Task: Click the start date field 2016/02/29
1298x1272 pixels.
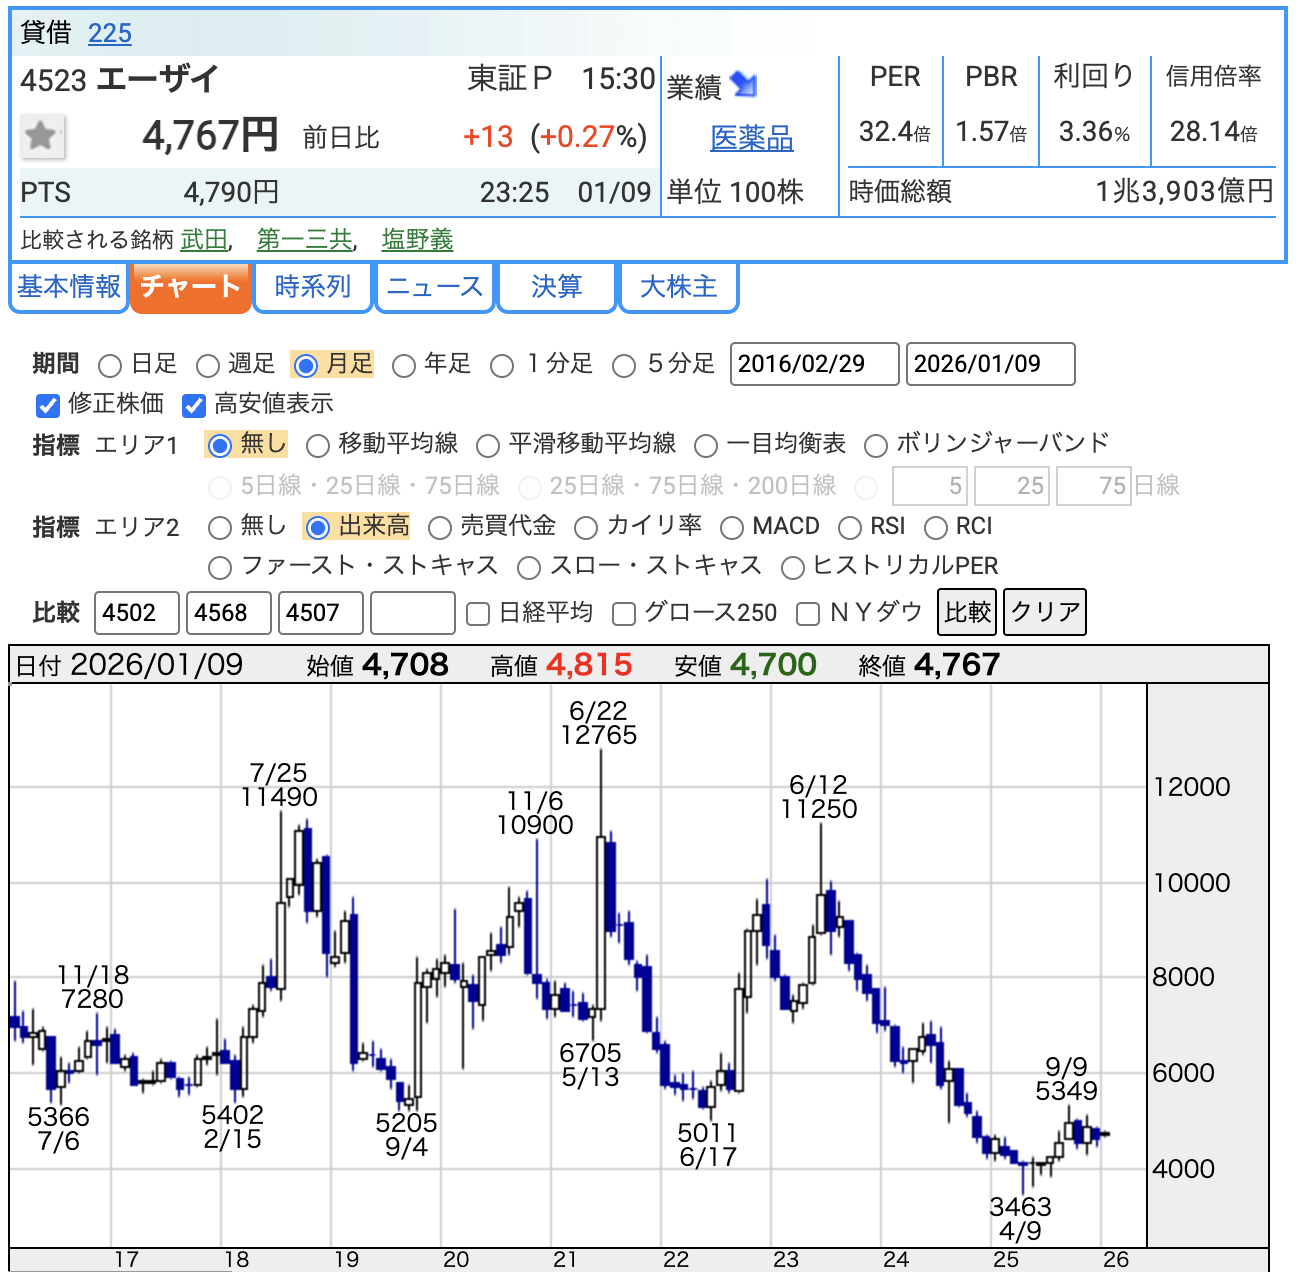Action: pyautogui.click(x=814, y=364)
